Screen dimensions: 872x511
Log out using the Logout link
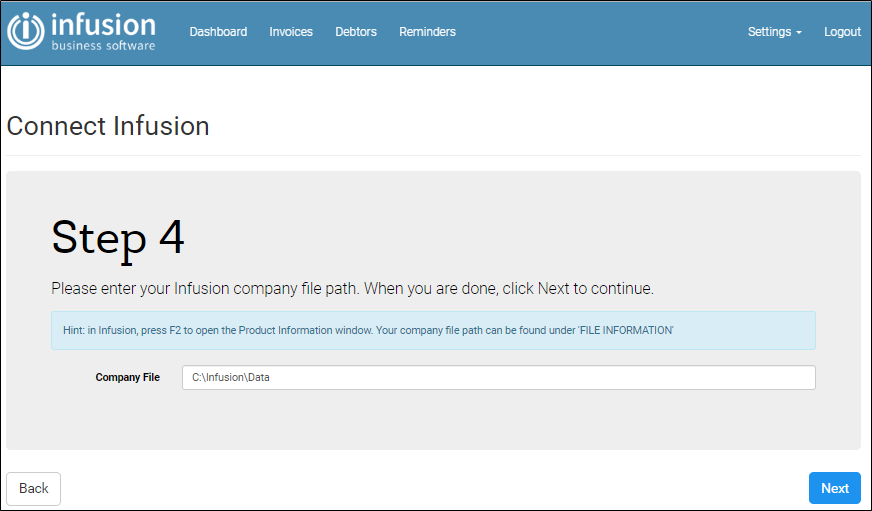pos(842,32)
